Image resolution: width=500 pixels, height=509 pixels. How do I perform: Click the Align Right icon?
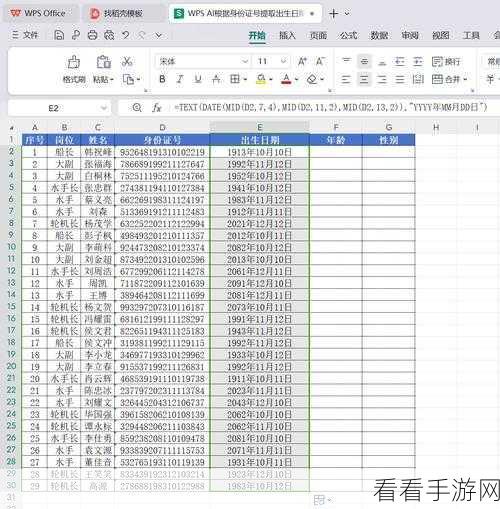coord(382,79)
